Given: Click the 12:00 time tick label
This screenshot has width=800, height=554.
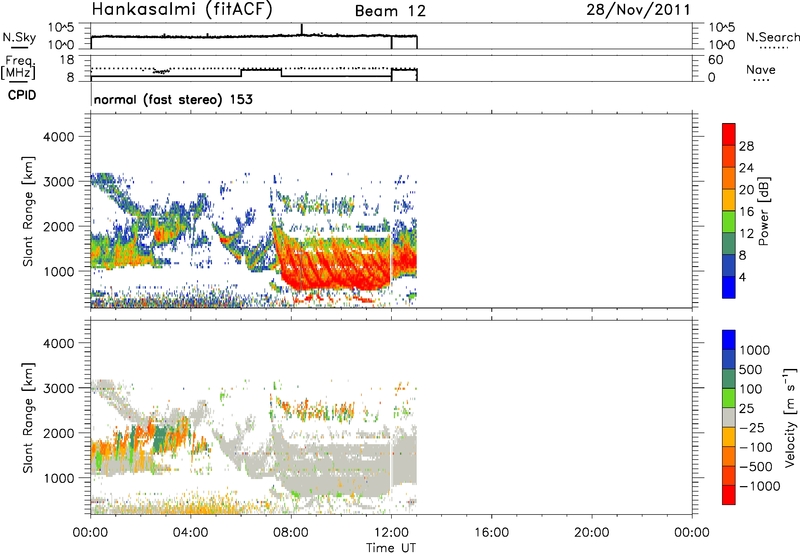Looking at the screenshot, I should [391, 533].
